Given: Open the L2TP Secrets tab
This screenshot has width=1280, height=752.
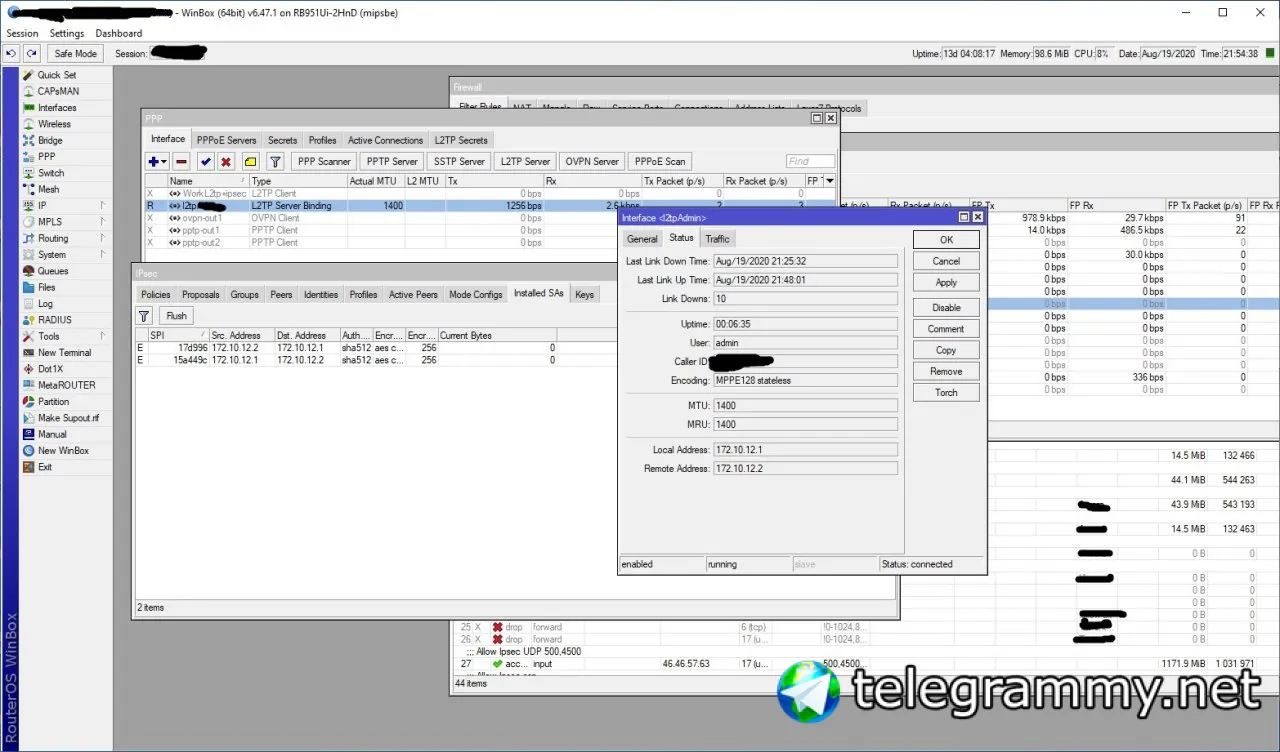Looking at the screenshot, I should 461,140.
